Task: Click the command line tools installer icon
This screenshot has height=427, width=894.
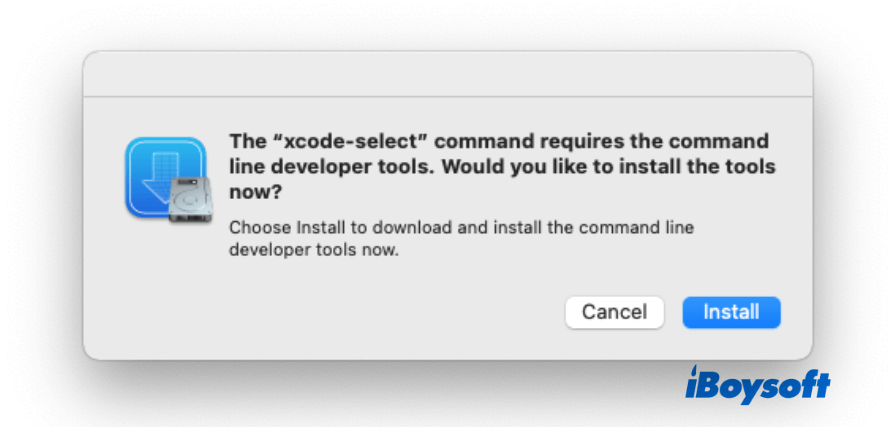Action: pos(166,180)
